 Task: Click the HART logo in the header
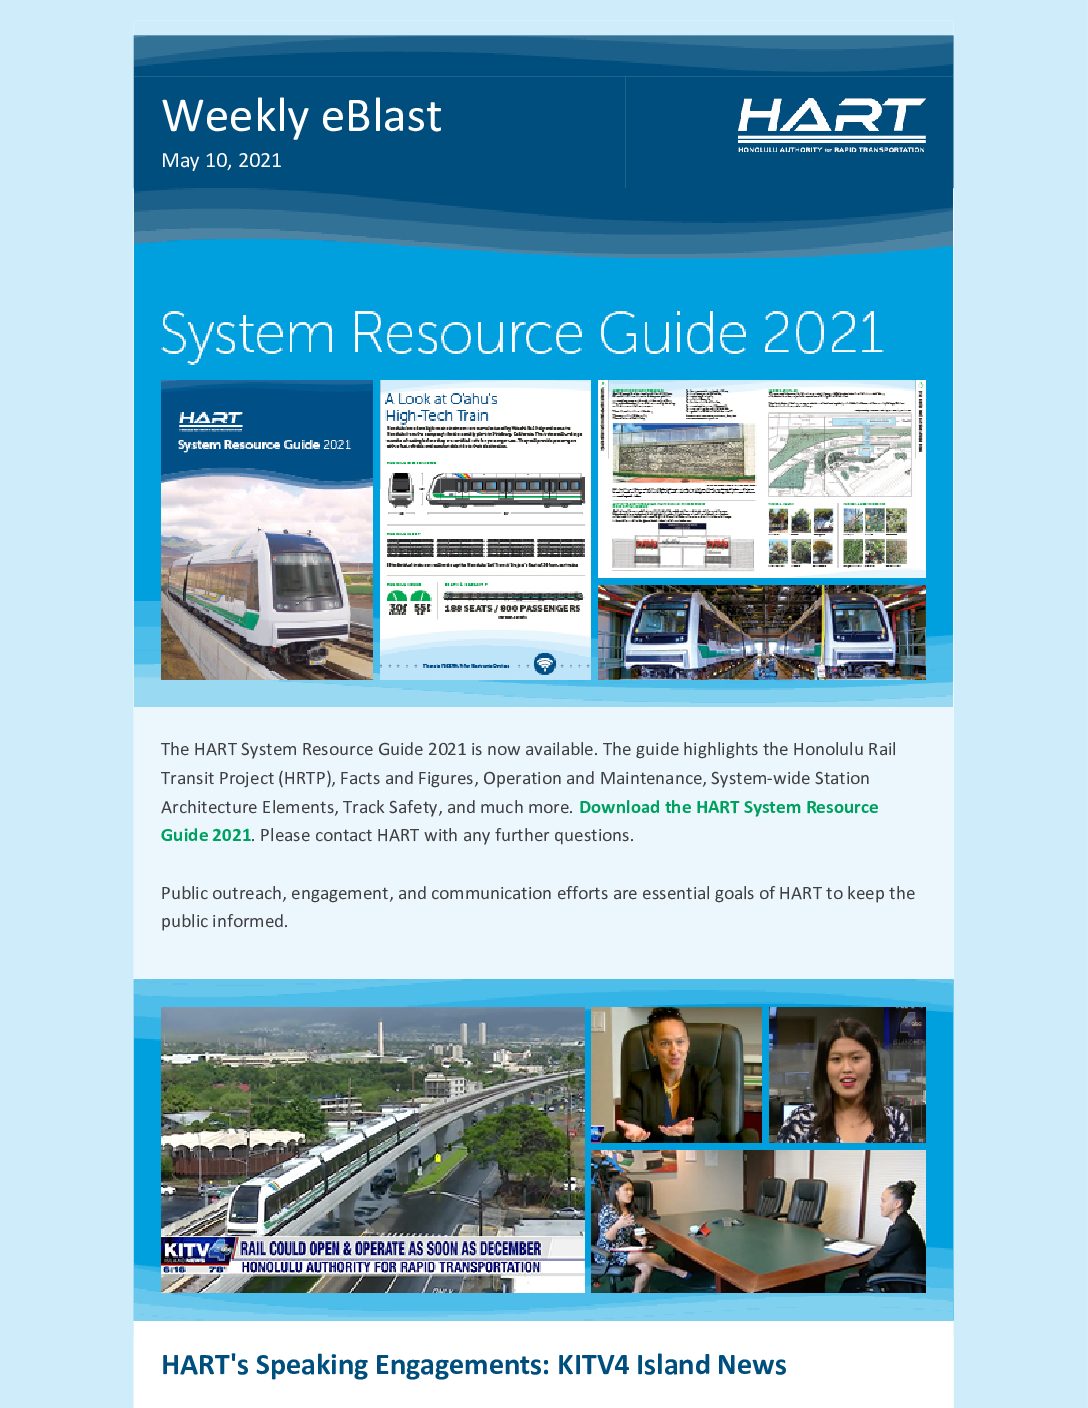click(x=831, y=124)
